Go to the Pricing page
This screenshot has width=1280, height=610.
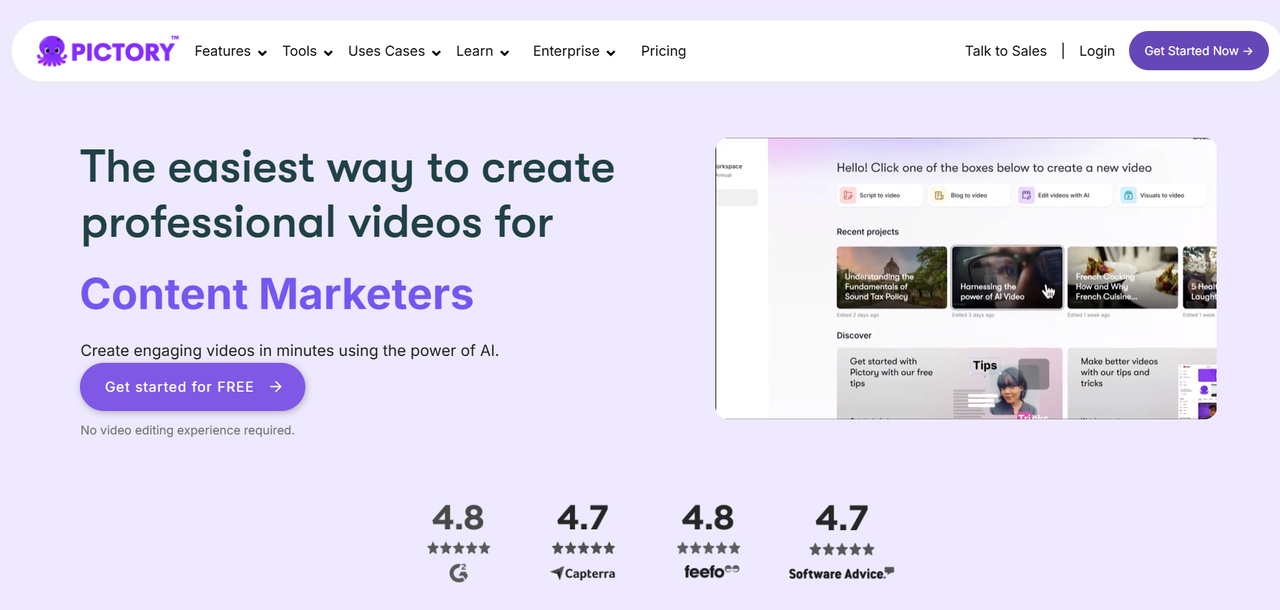(663, 51)
